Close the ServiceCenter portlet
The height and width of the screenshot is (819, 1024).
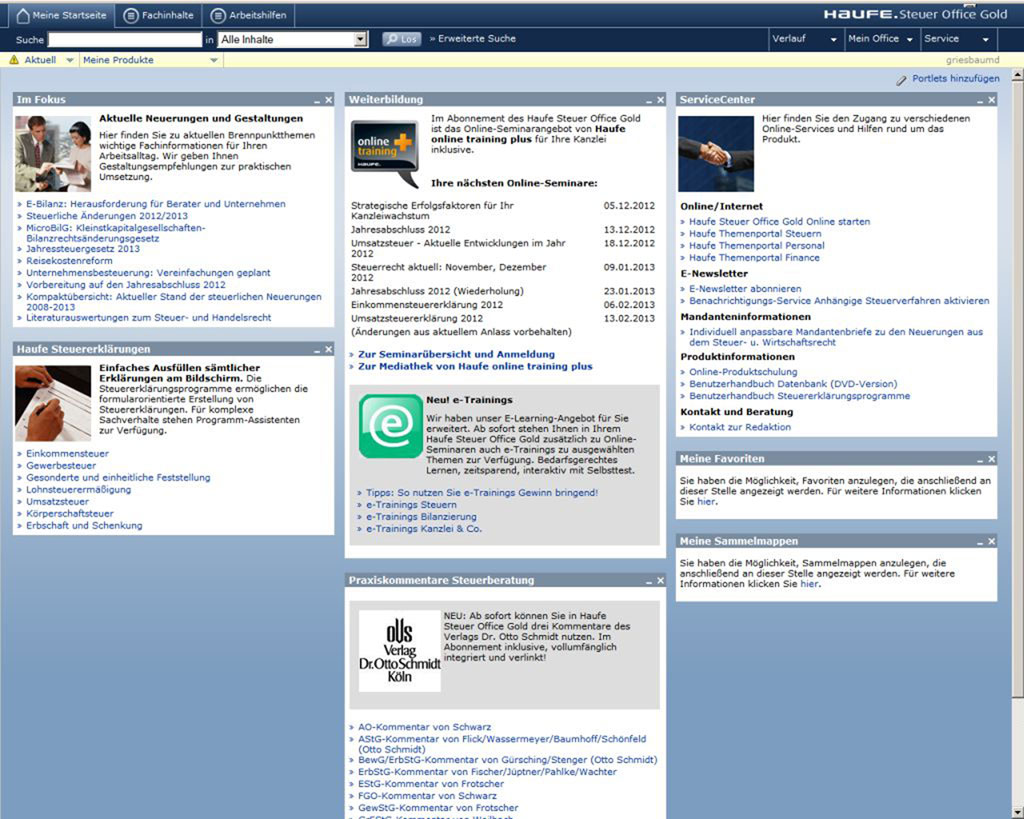[991, 100]
